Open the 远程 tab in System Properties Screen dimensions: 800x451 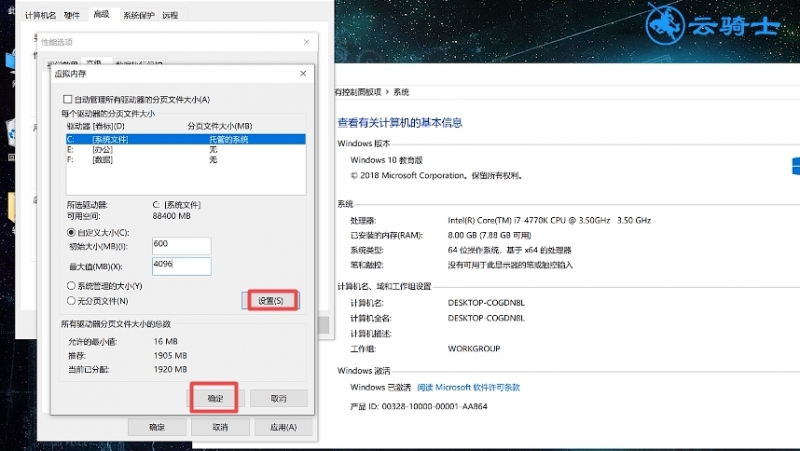click(x=170, y=15)
